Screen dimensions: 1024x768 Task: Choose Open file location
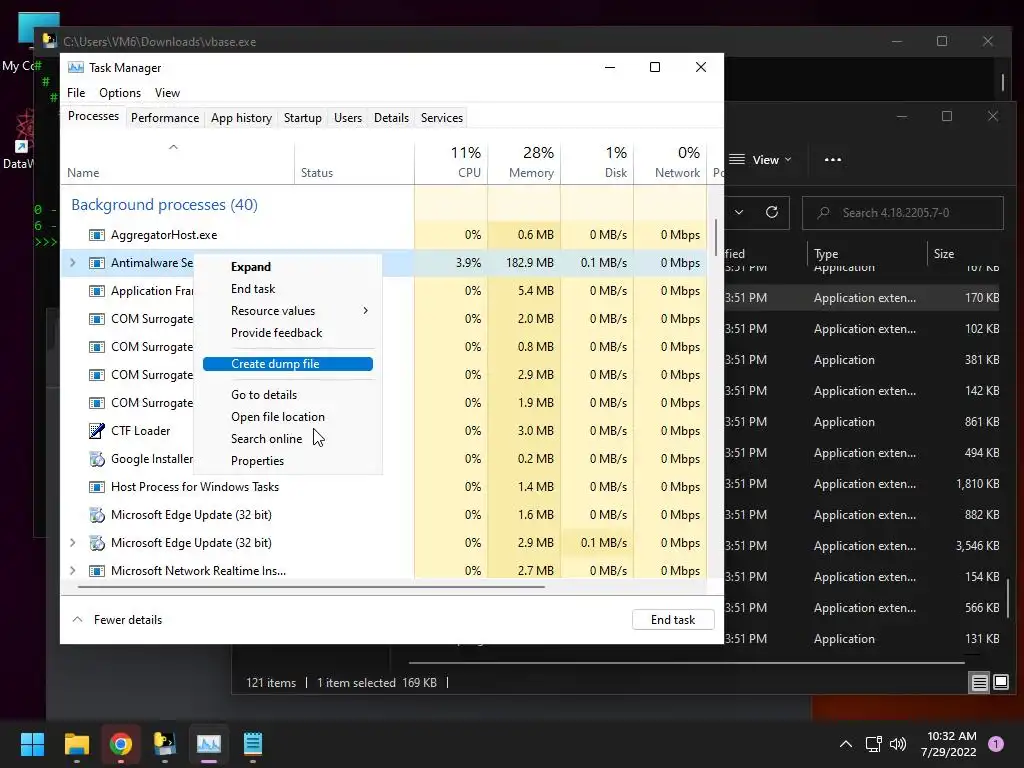coord(288,417)
